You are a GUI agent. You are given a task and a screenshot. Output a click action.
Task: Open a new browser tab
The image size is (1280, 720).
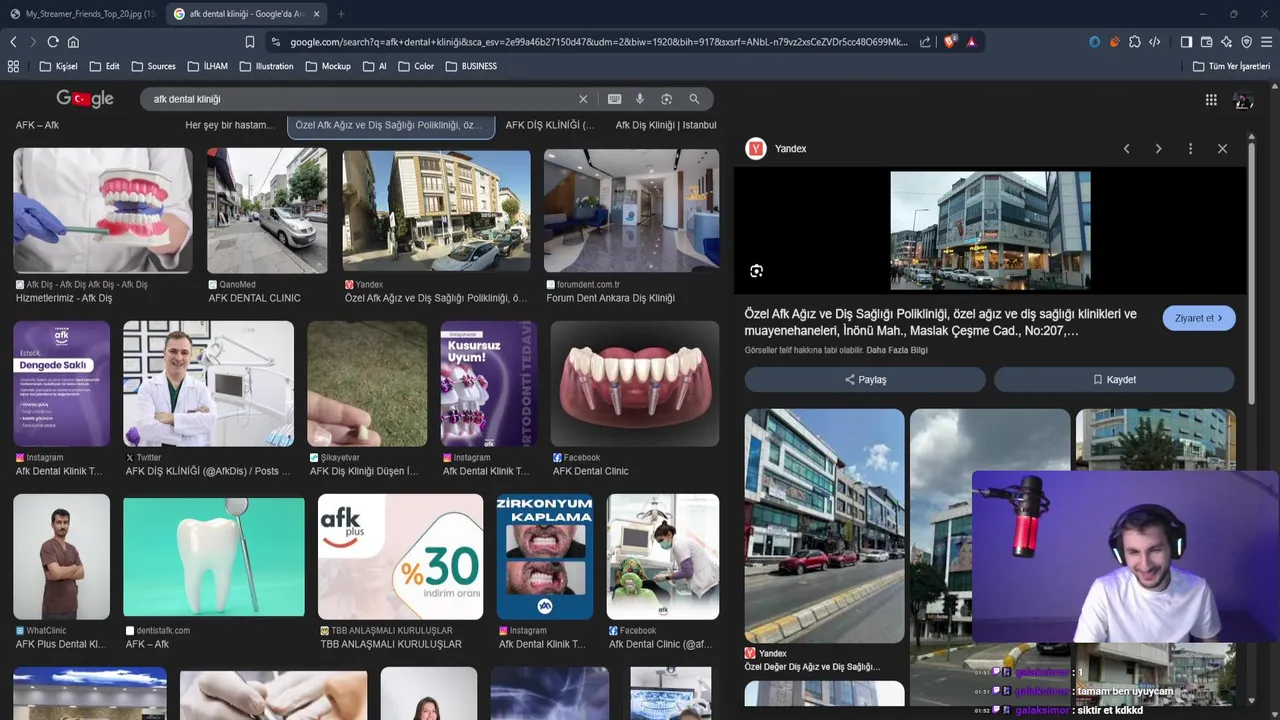pos(341,14)
